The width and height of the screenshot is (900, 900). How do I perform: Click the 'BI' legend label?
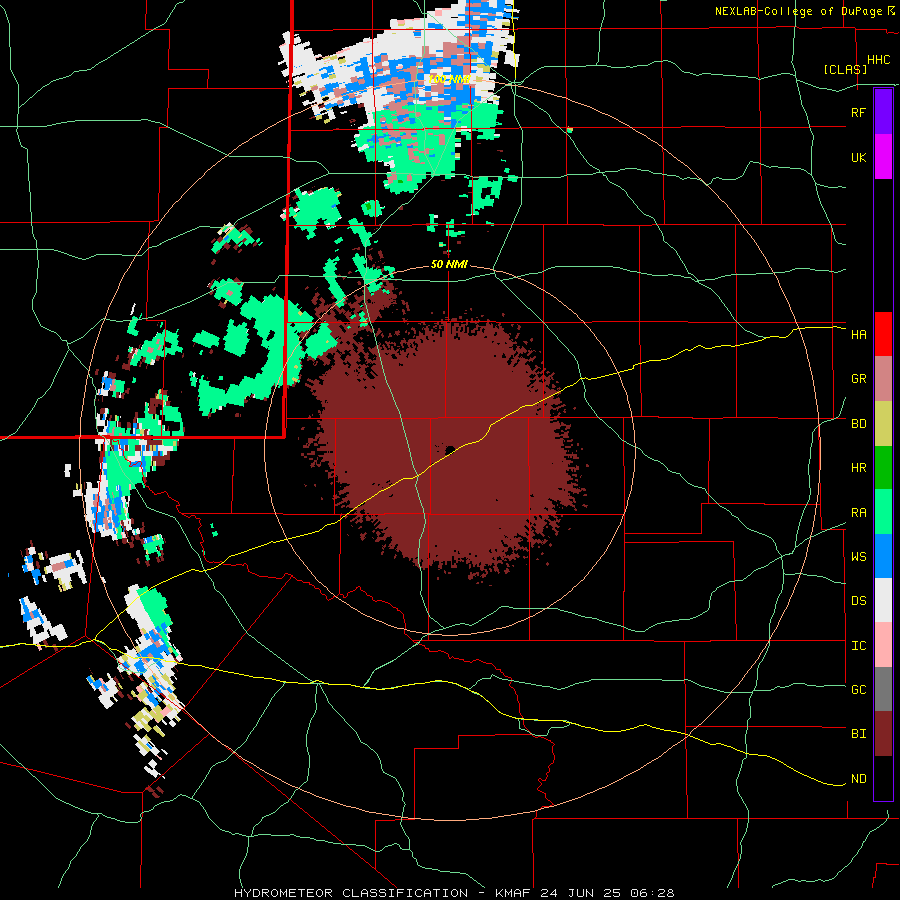coord(858,734)
